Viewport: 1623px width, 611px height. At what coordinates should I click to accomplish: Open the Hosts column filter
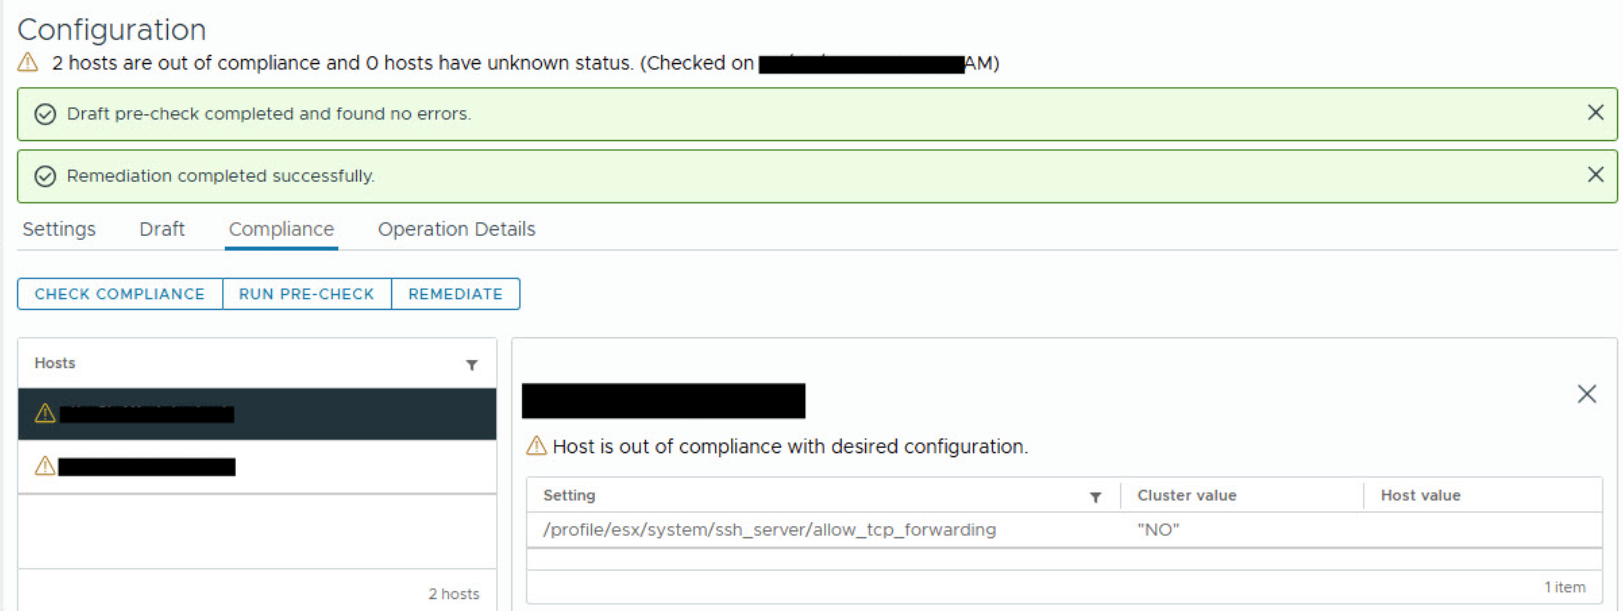pos(472,365)
